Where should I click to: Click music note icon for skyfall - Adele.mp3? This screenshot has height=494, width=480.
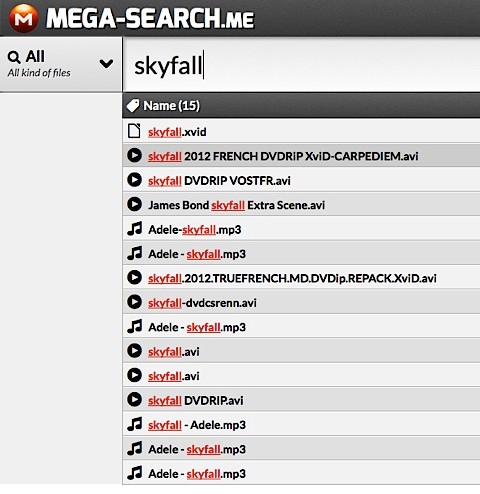(x=134, y=424)
